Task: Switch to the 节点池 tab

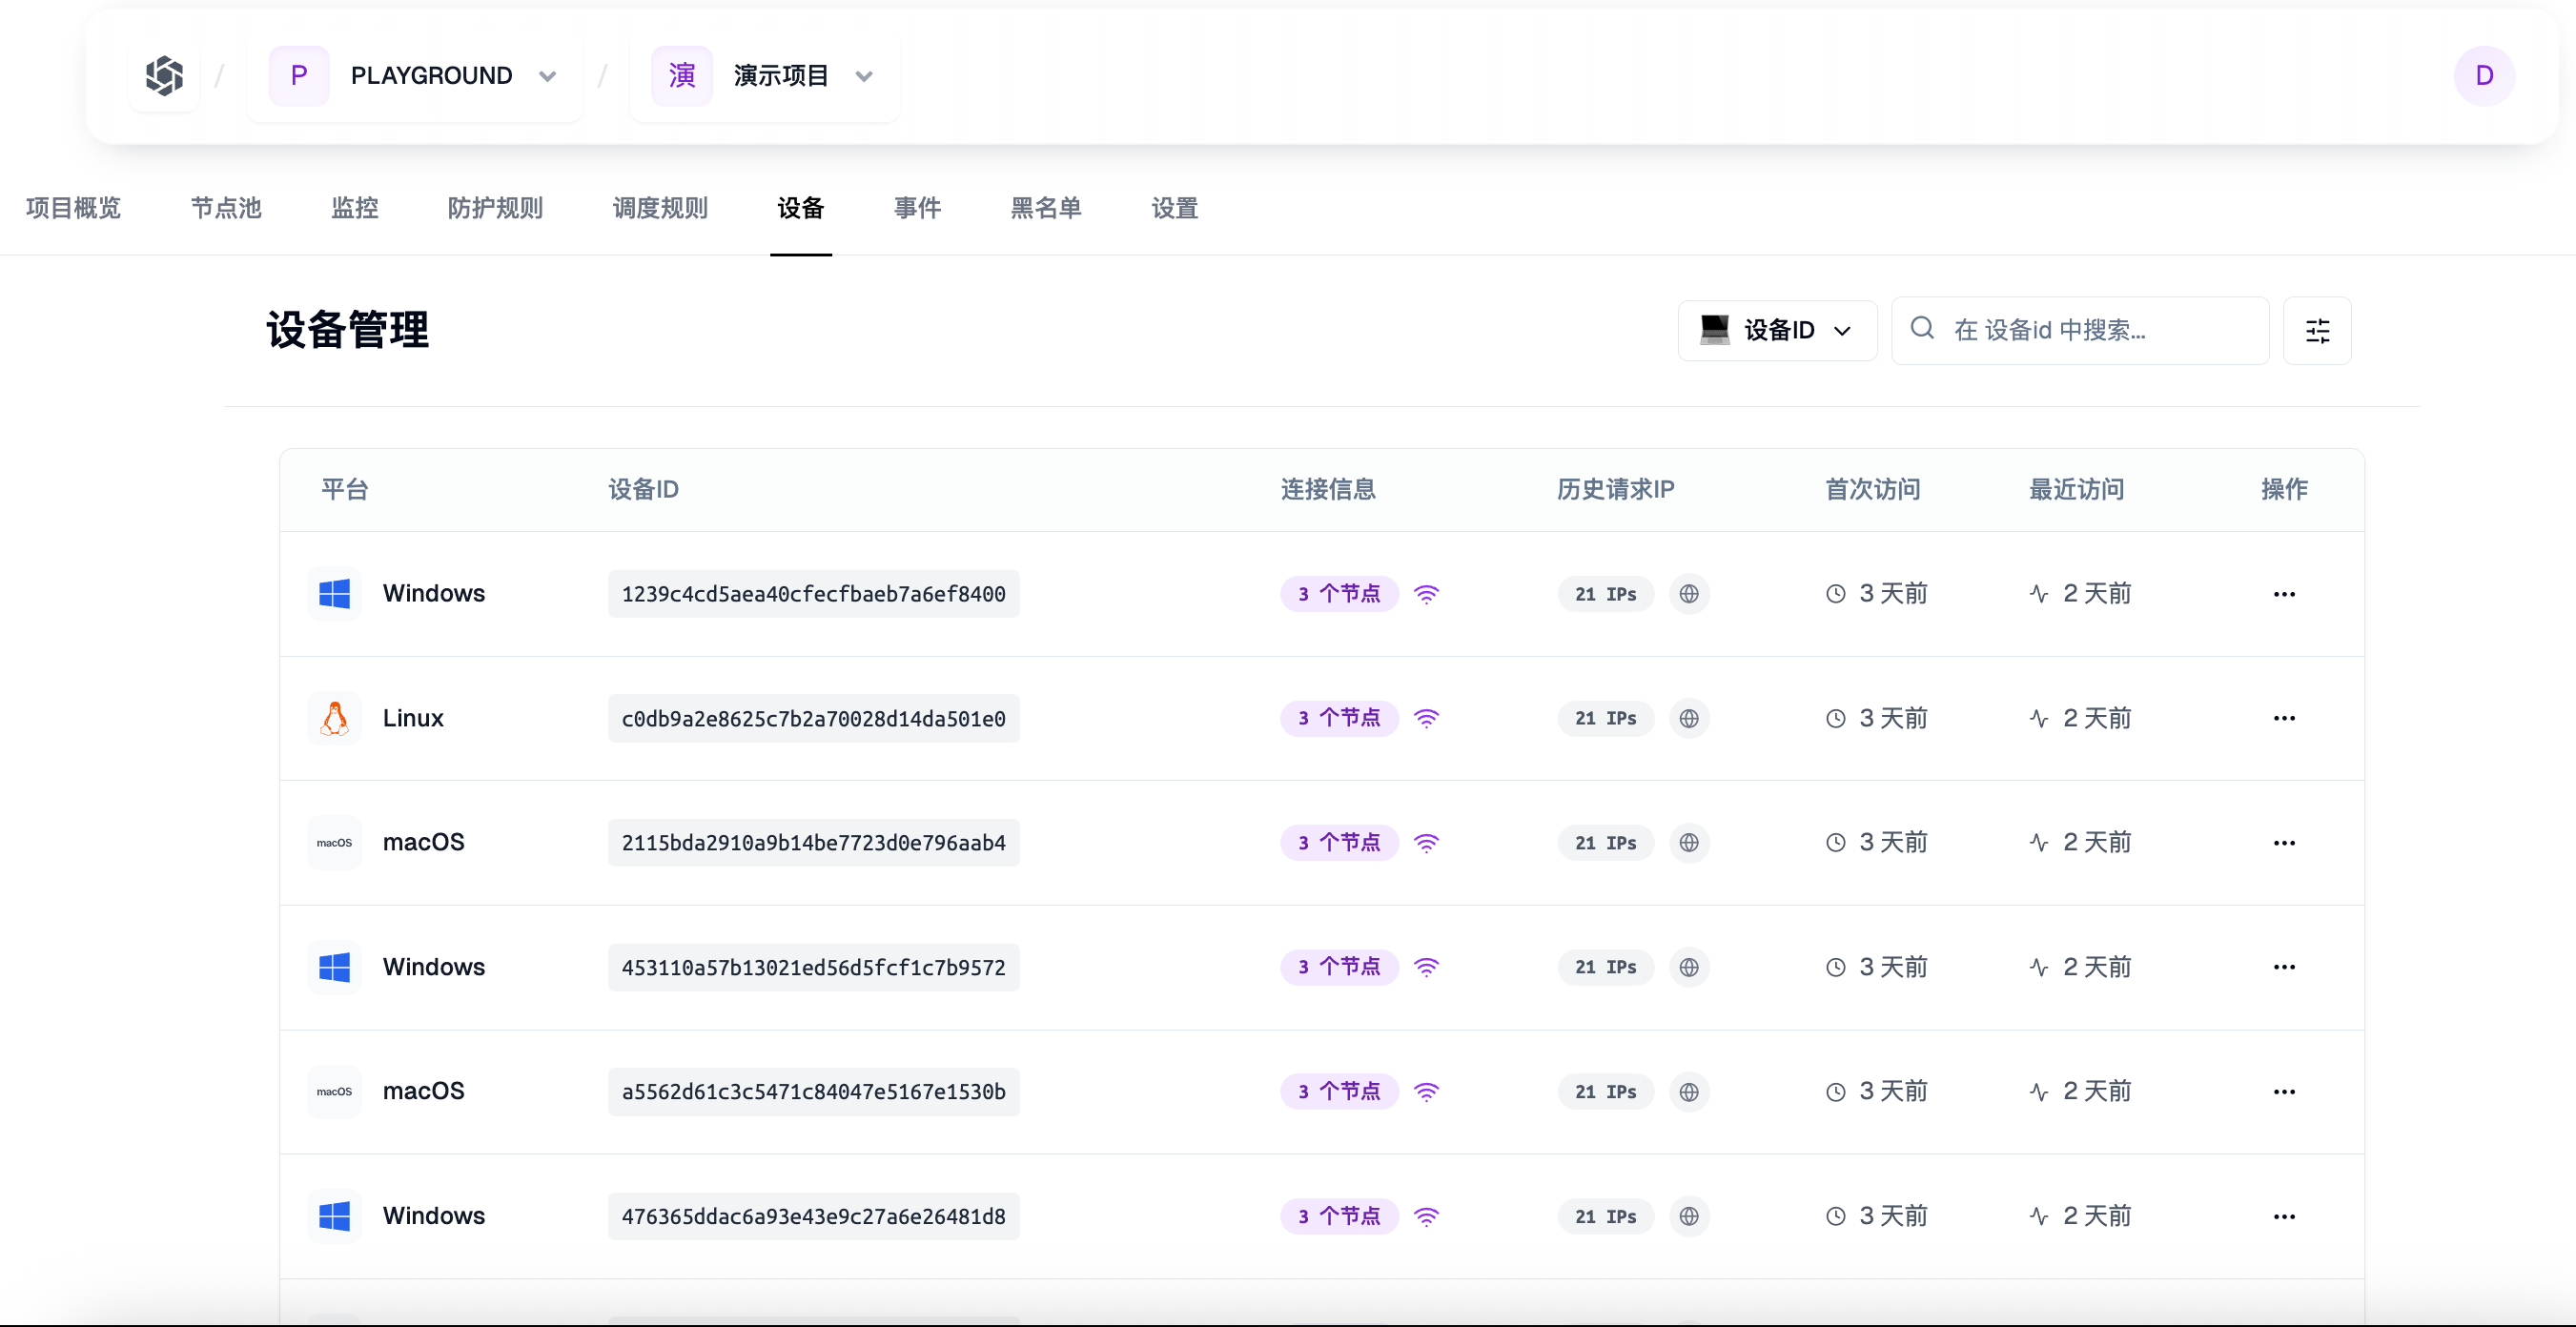Action: click(x=226, y=208)
